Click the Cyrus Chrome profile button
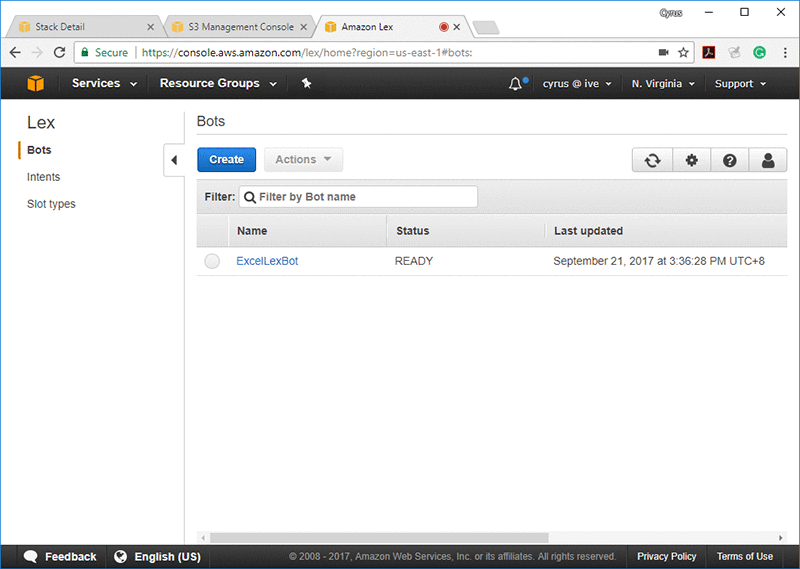This screenshot has height=569, width=800. [670, 13]
